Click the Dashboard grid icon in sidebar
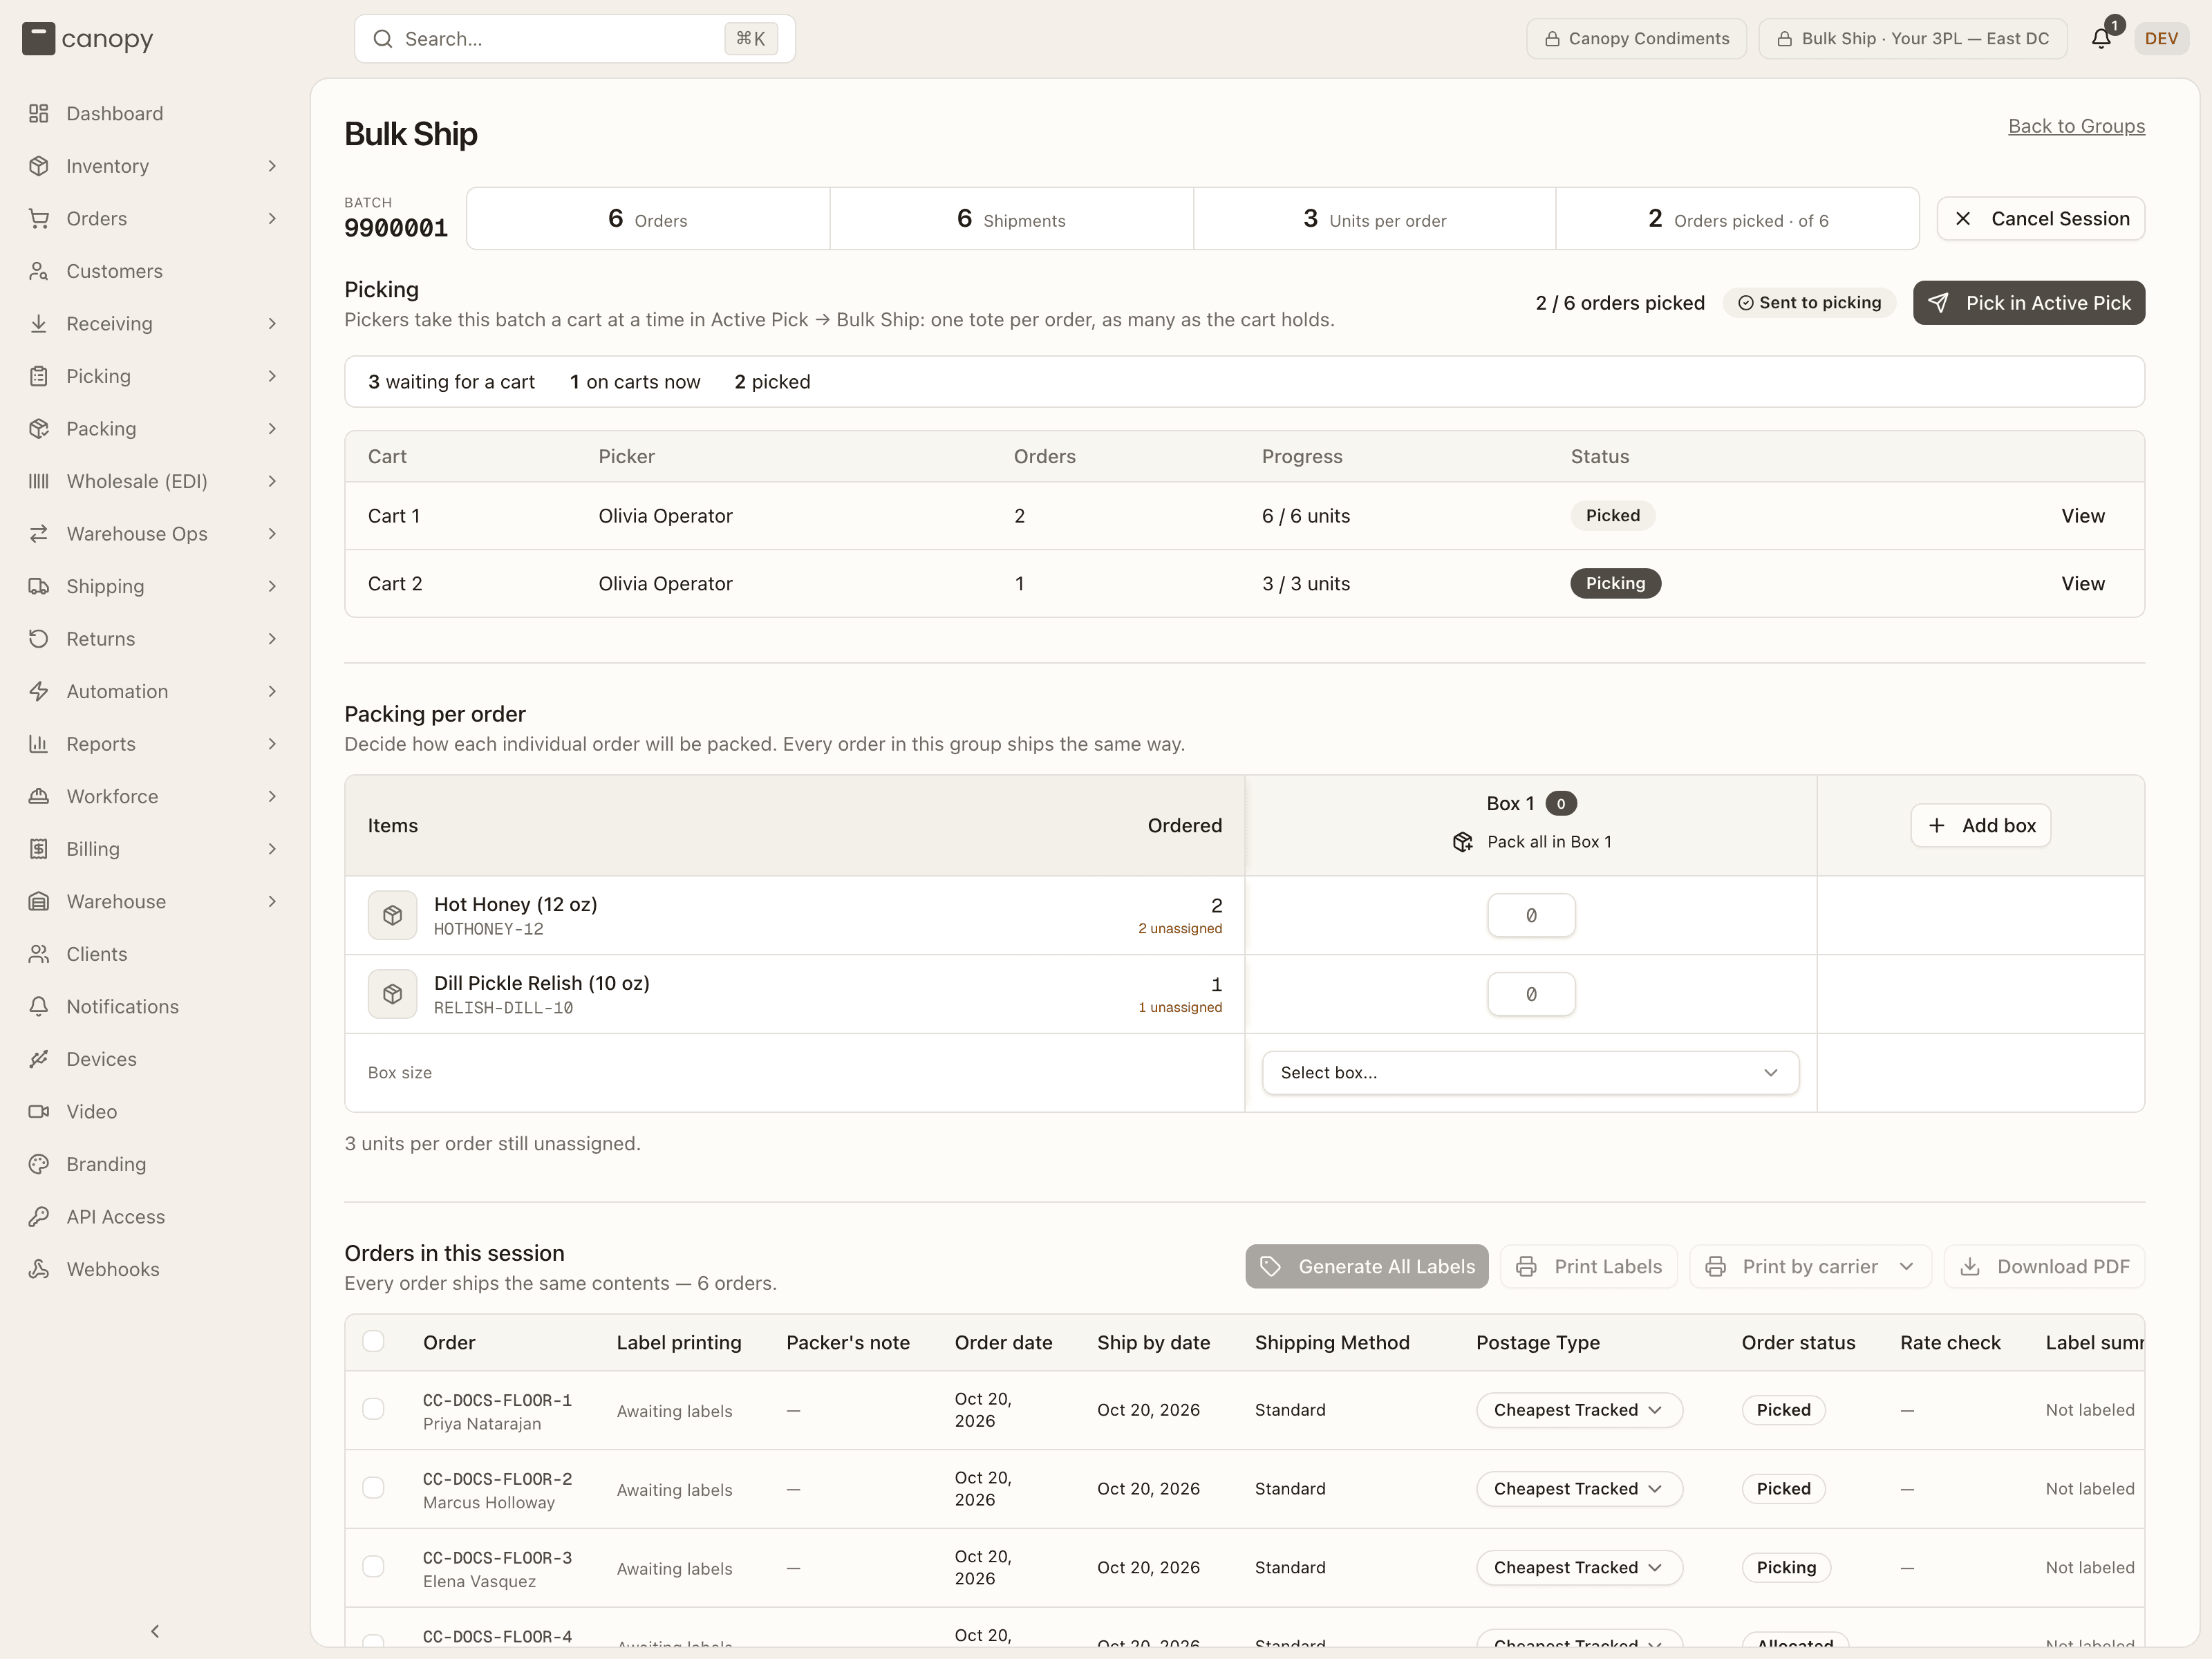Viewport: 2212px width, 1659px height. coord(38,113)
